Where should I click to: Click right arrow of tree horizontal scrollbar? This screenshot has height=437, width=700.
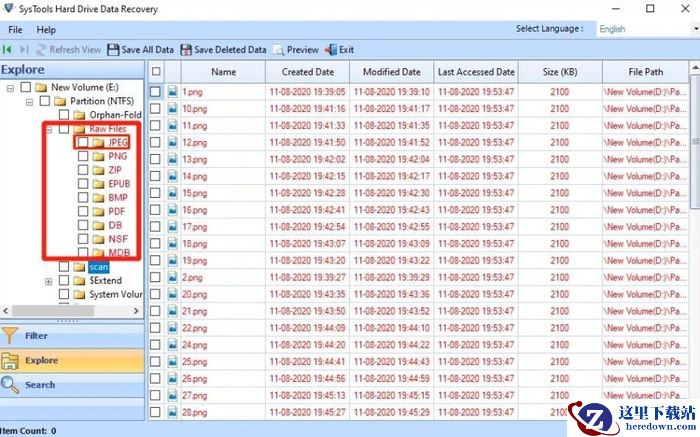pos(136,311)
